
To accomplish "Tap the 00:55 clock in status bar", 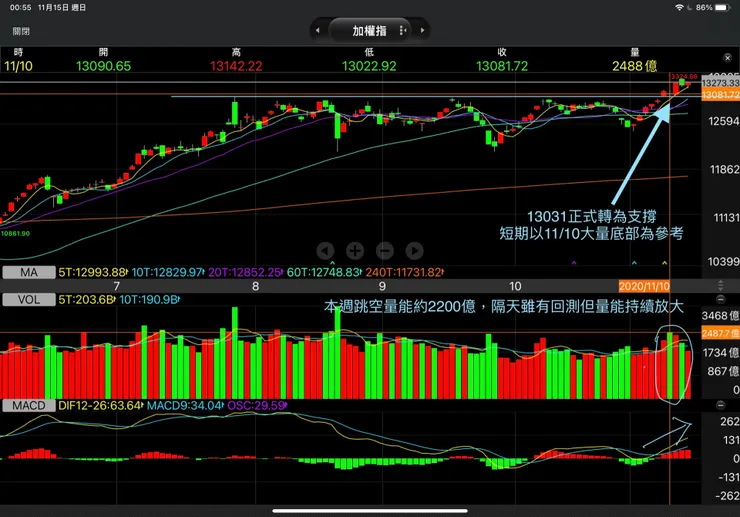I will pyautogui.click(x=20, y=8).
